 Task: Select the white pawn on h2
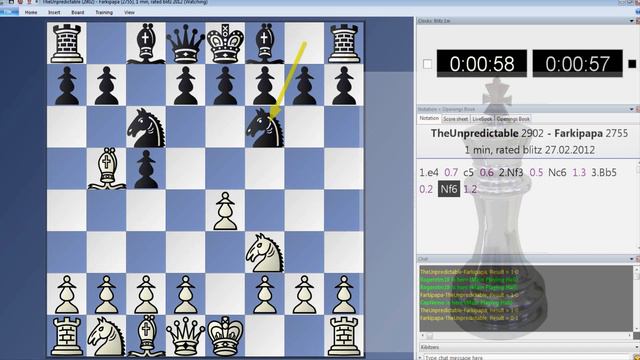coord(344,294)
